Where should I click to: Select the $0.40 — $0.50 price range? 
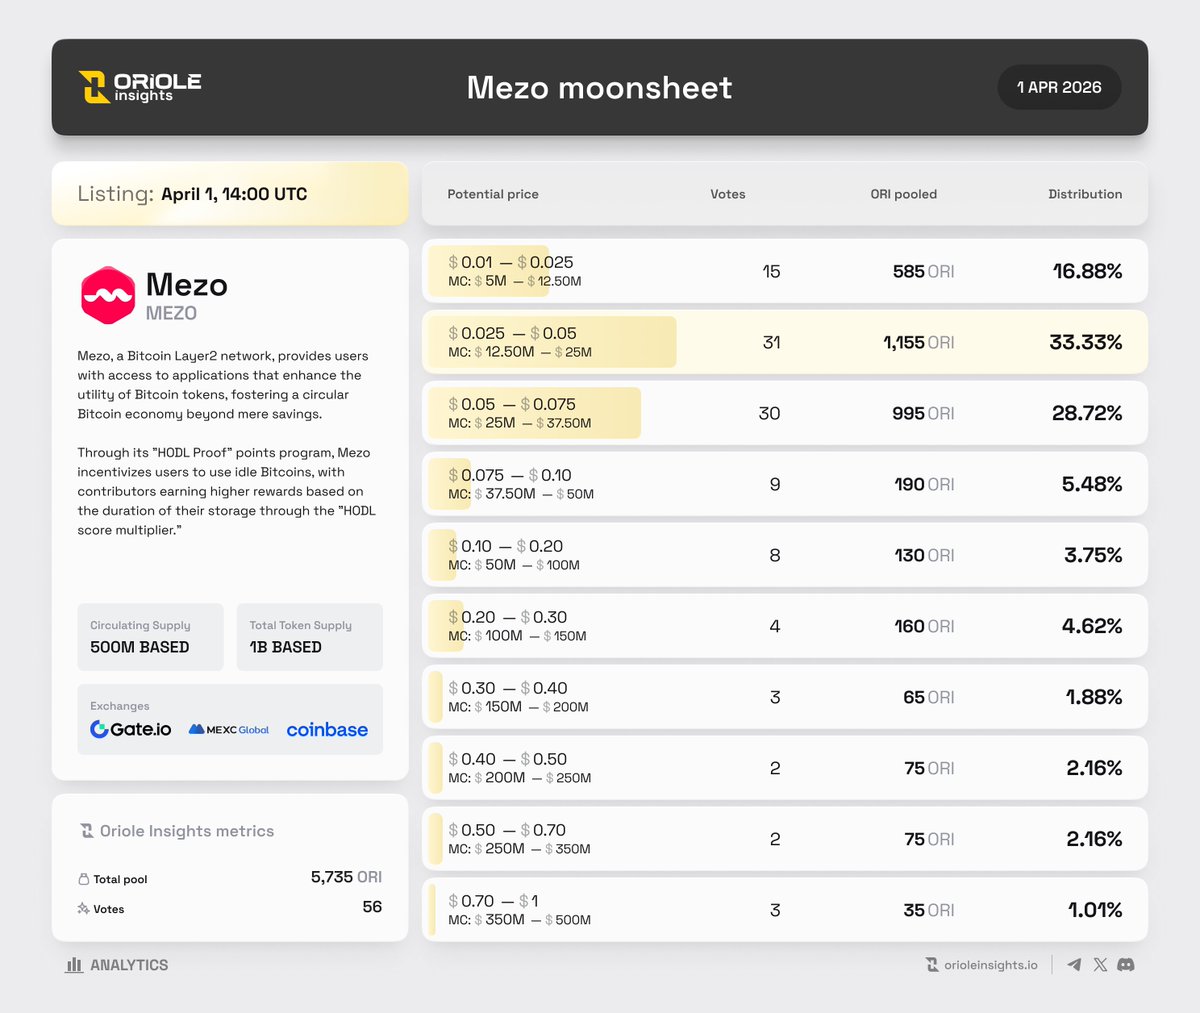(x=508, y=759)
